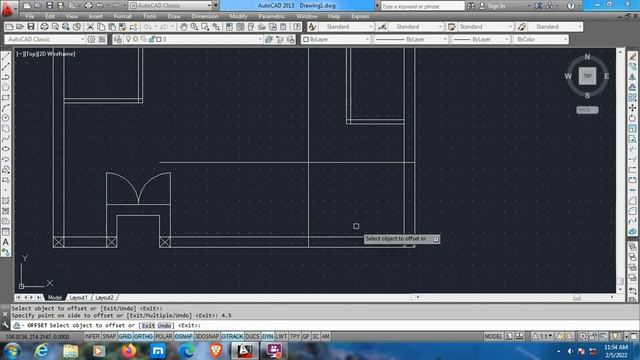Select the Pan hand tool
The image size is (640, 360).
183,27
